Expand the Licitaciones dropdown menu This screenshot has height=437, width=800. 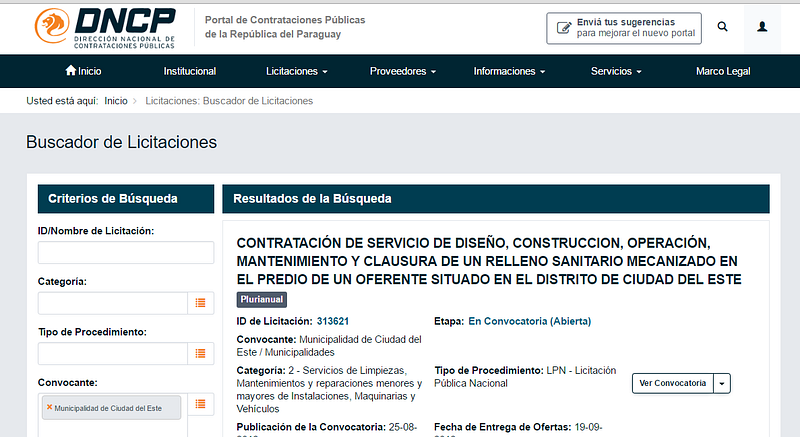[296, 71]
